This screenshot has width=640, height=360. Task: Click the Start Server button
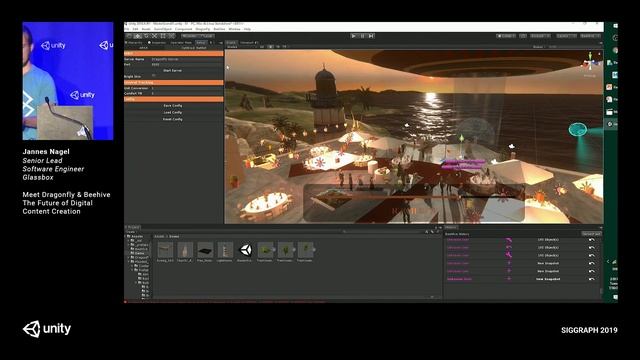(x=173, y=71)
